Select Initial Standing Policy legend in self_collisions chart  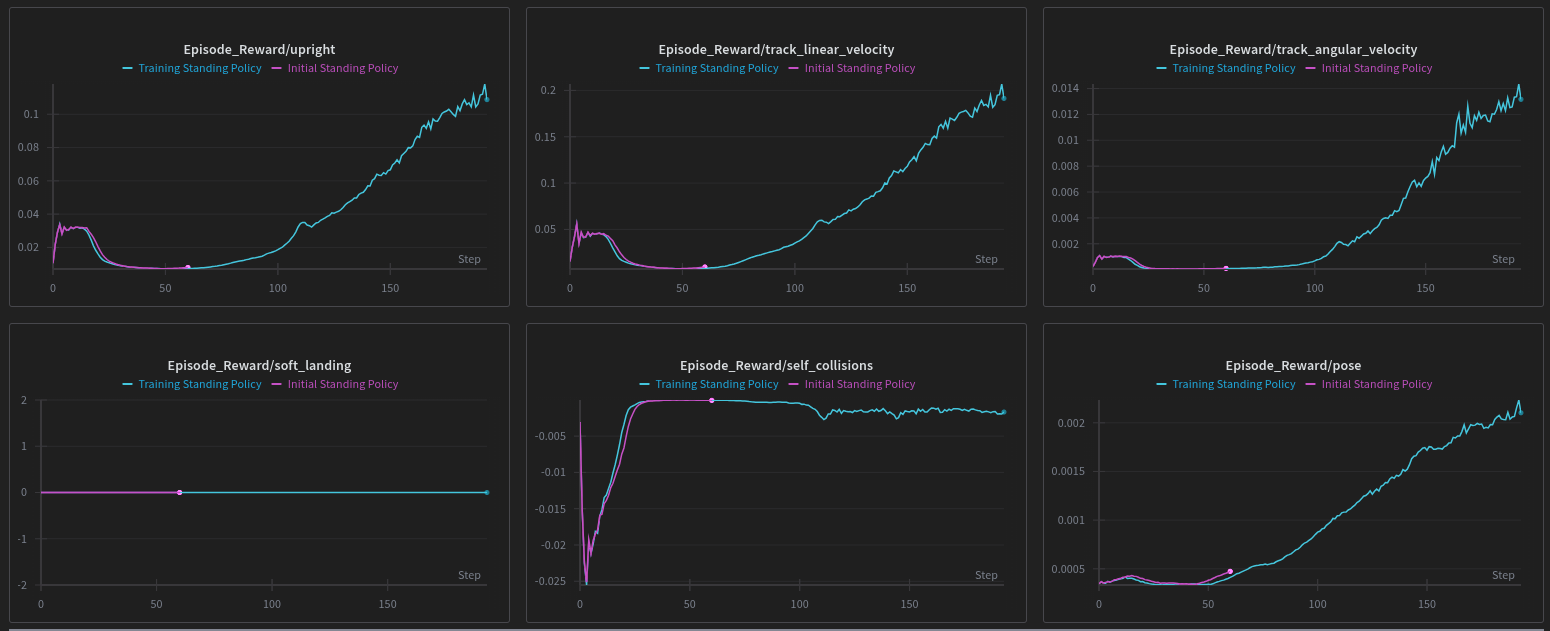pyautogui.click(x=859, y=385)
